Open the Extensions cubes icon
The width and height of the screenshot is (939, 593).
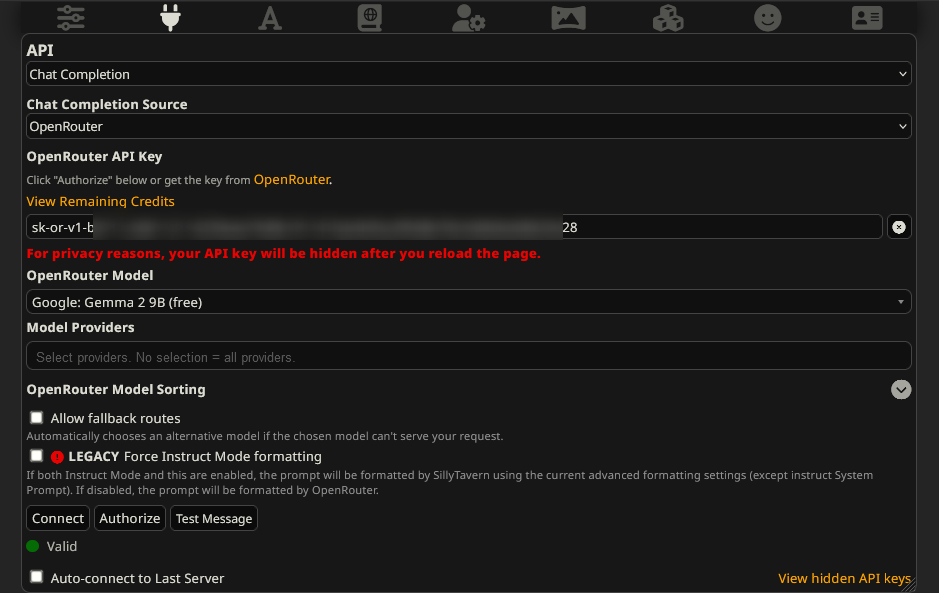pos(668,17)
